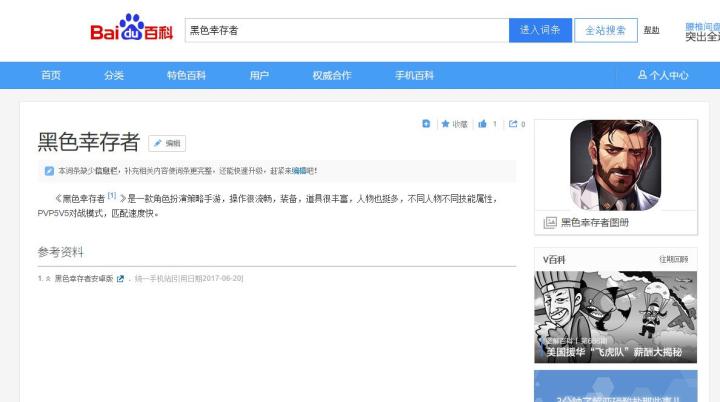Click the share icon
This screenshot has width=720, height=402.
point(513,124)
